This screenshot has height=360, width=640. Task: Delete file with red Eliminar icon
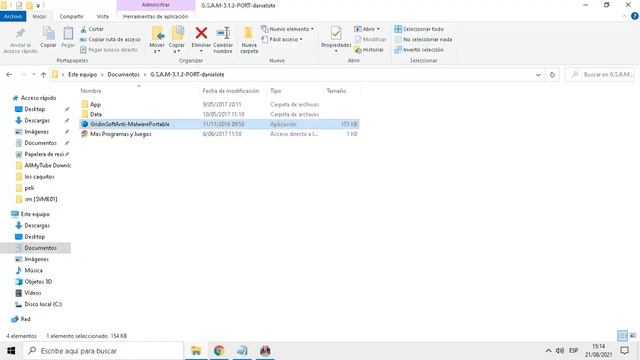(x=201, y=33)
